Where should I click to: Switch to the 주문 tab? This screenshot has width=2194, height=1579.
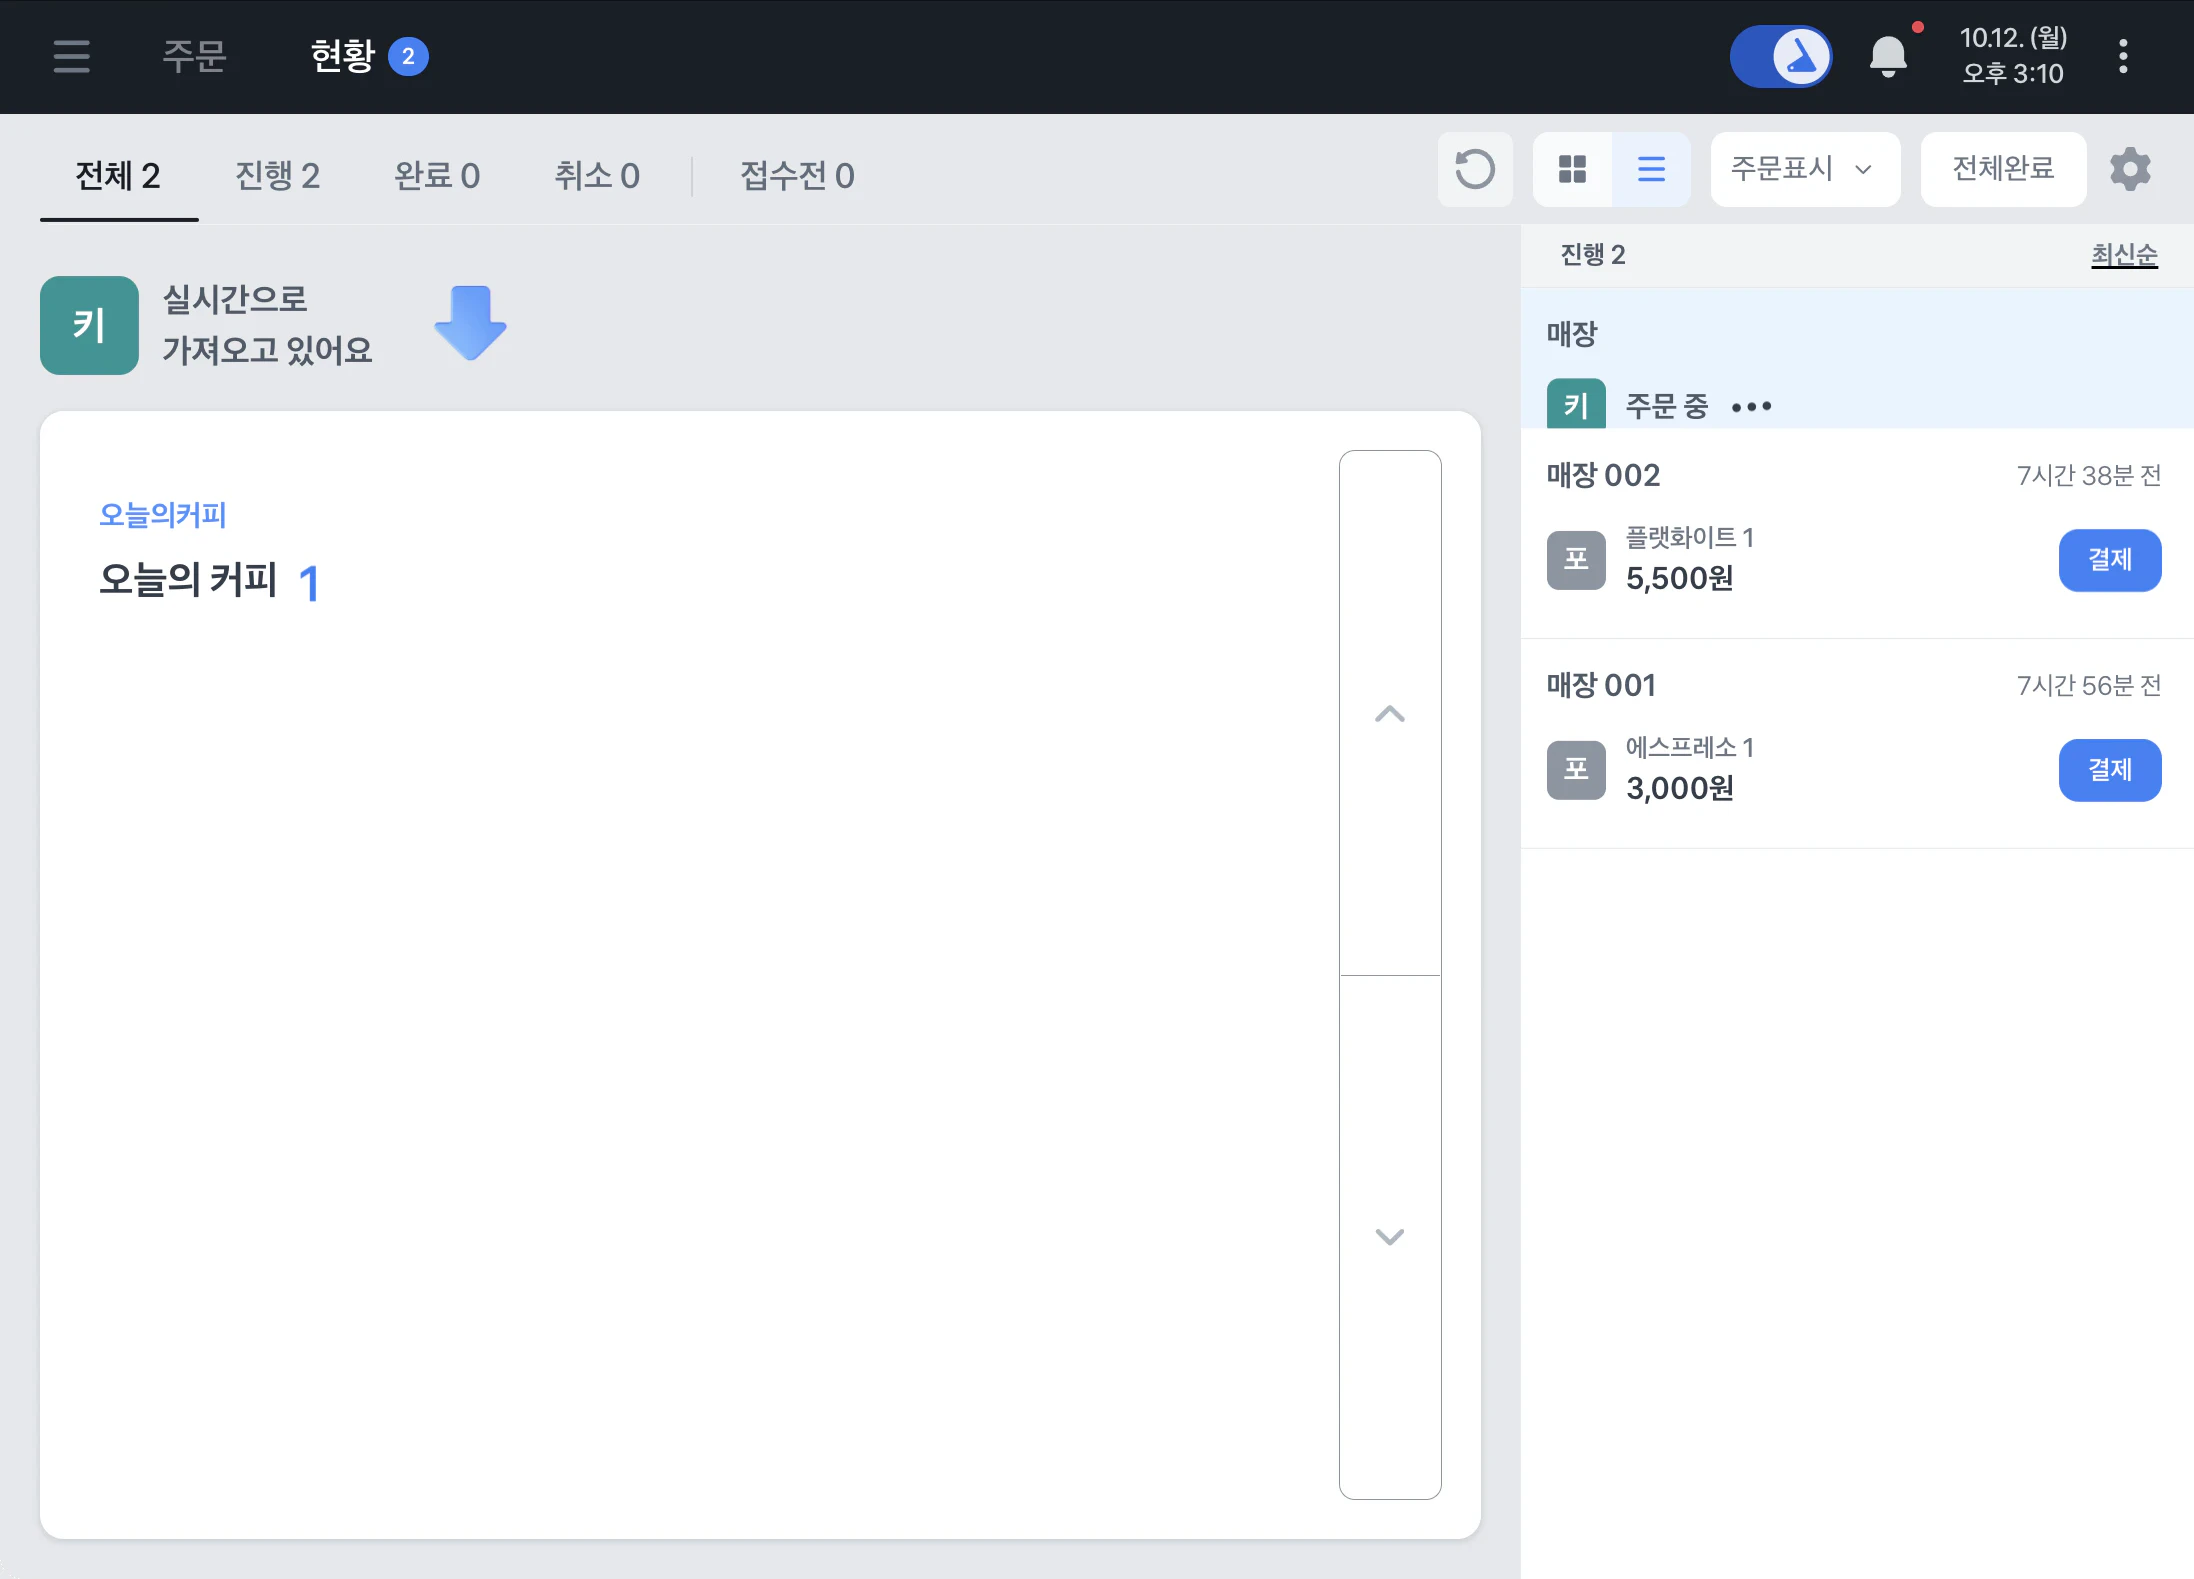click(194, 56)
